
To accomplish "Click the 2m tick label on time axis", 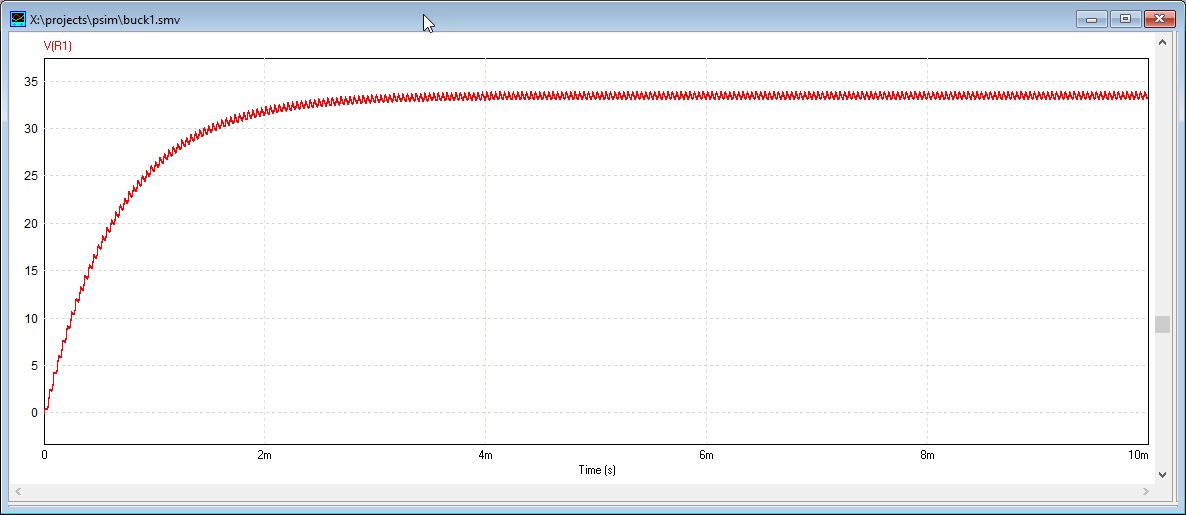I will [264, 455].
